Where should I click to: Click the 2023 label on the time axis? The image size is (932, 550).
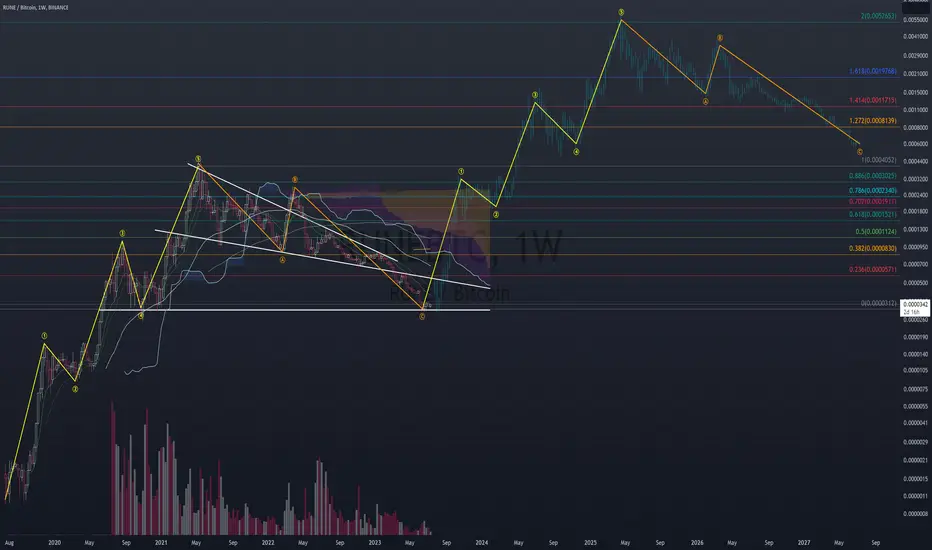(374, 543)
